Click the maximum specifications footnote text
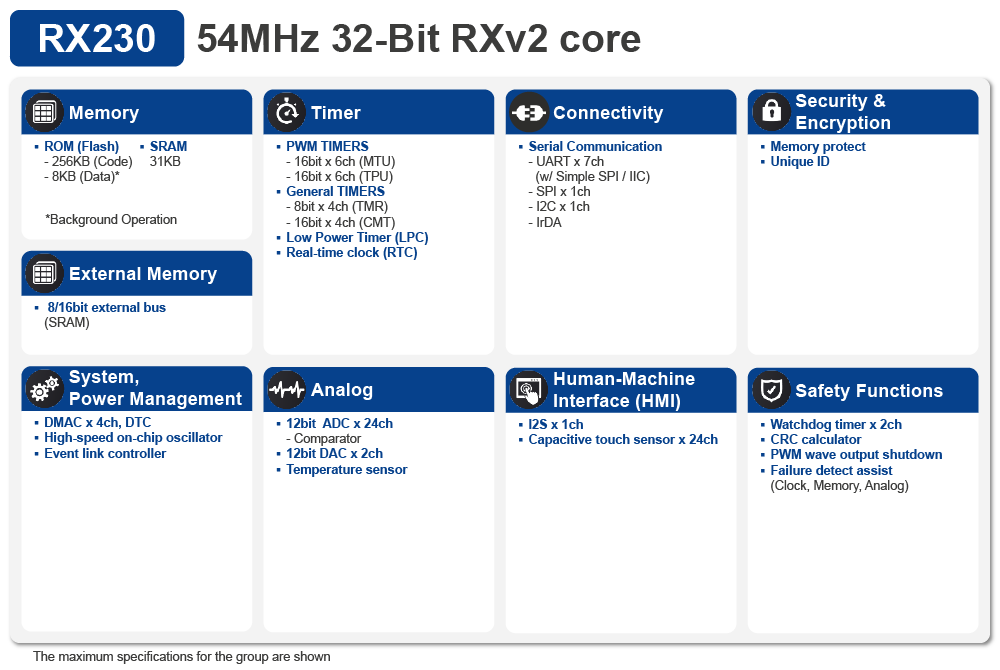1000x670 pixels. coord(180,657)
